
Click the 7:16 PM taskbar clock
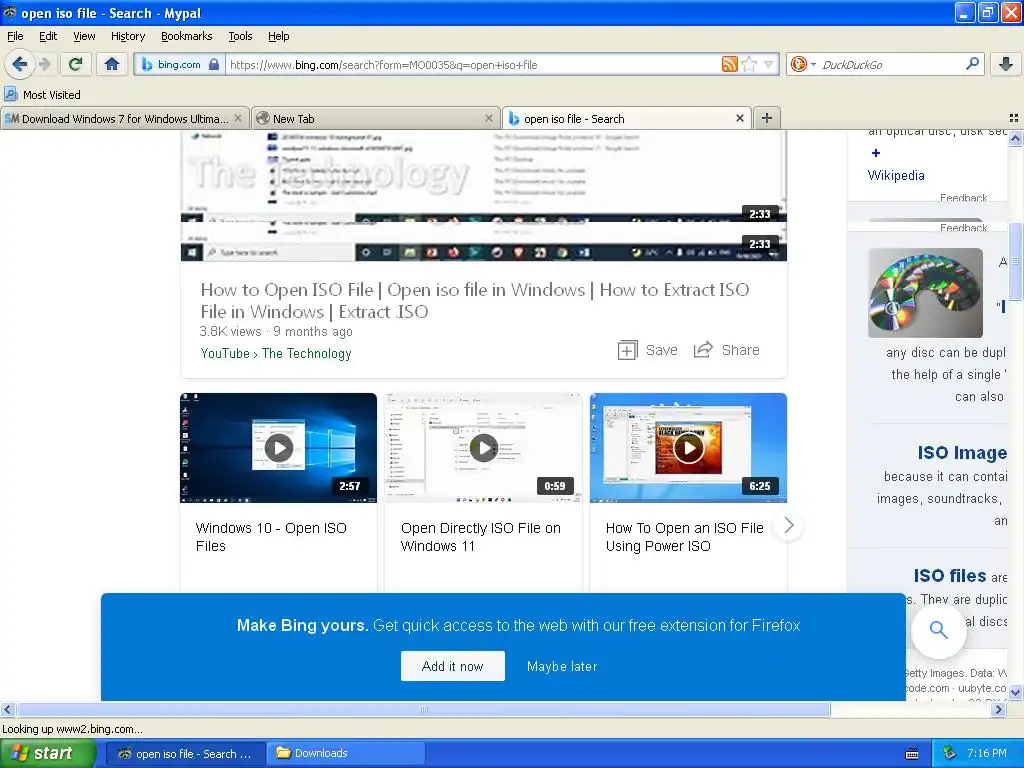pyautogui.click(x=987, y=753)
